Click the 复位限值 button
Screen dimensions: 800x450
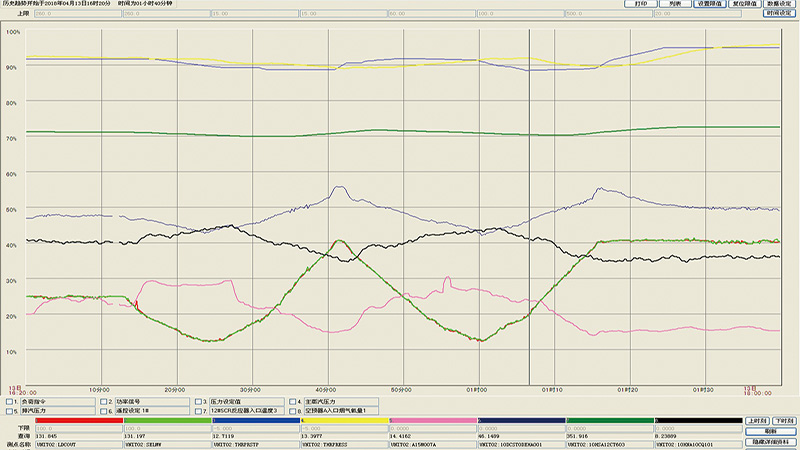pyautogui.click(x=744, y=4)
